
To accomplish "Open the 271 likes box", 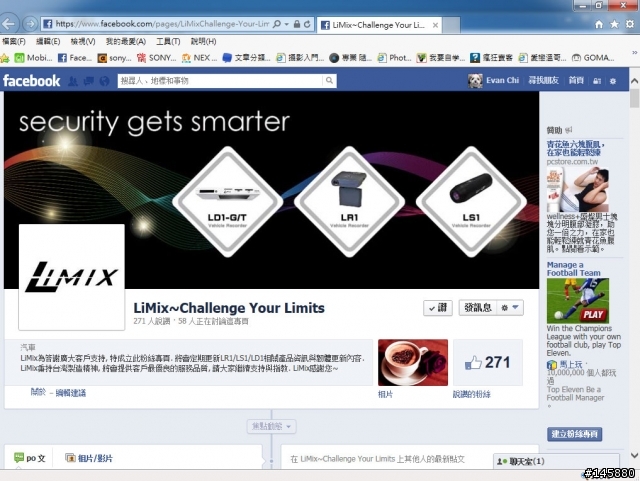I will point(488,363).
